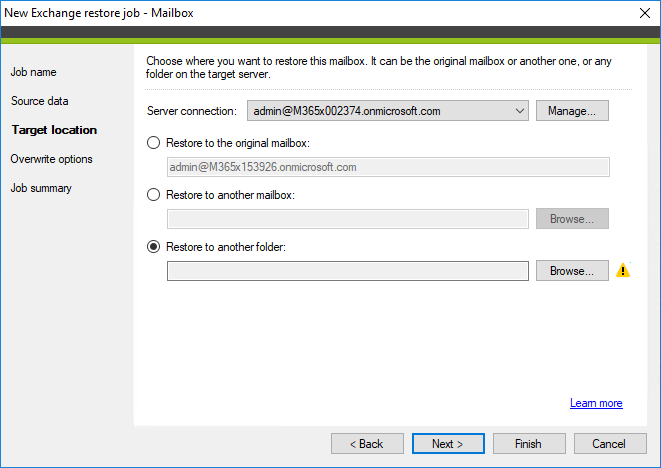The height and width of the screenshot is (468, 661).
Task: Switch to Overwrite options step
Action: click(x=51, y=159)
